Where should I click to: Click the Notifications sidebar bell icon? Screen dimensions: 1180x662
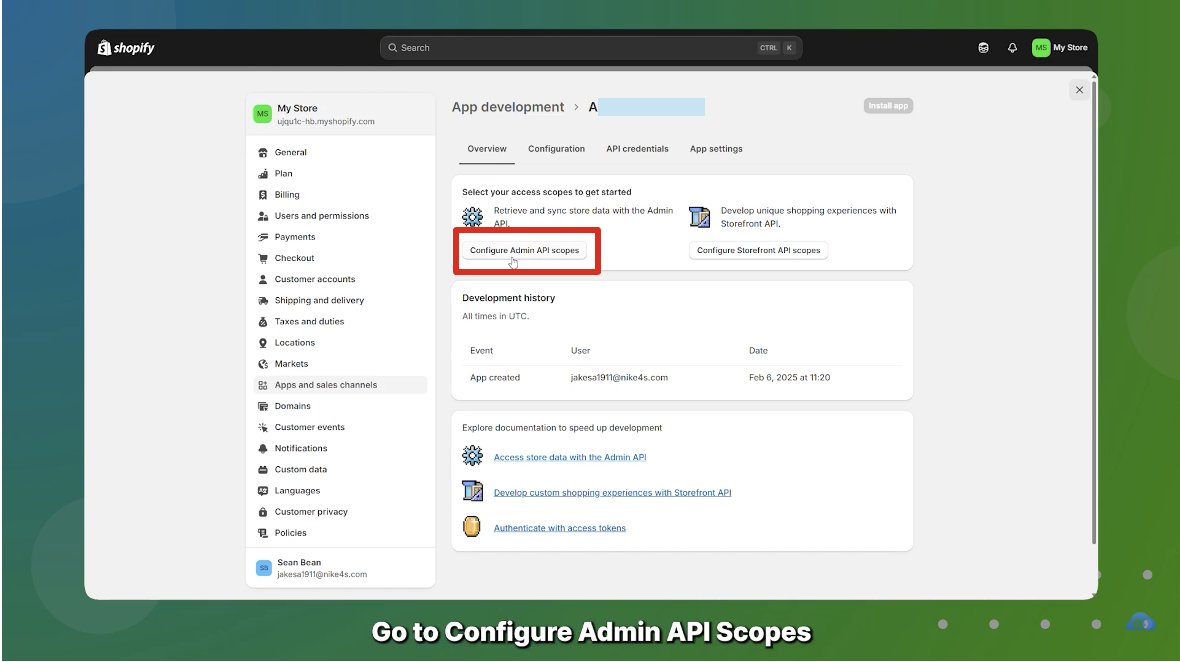pyautogui.click(x=263, y=448)
